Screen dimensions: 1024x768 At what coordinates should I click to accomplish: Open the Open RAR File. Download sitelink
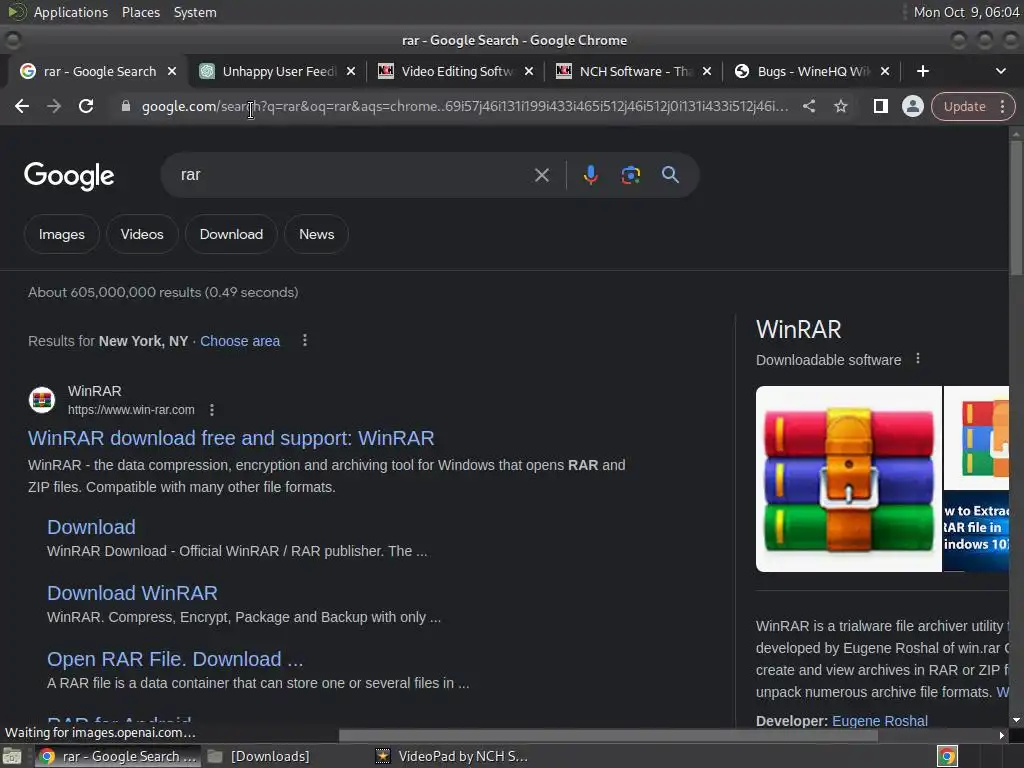coord(175,659)
